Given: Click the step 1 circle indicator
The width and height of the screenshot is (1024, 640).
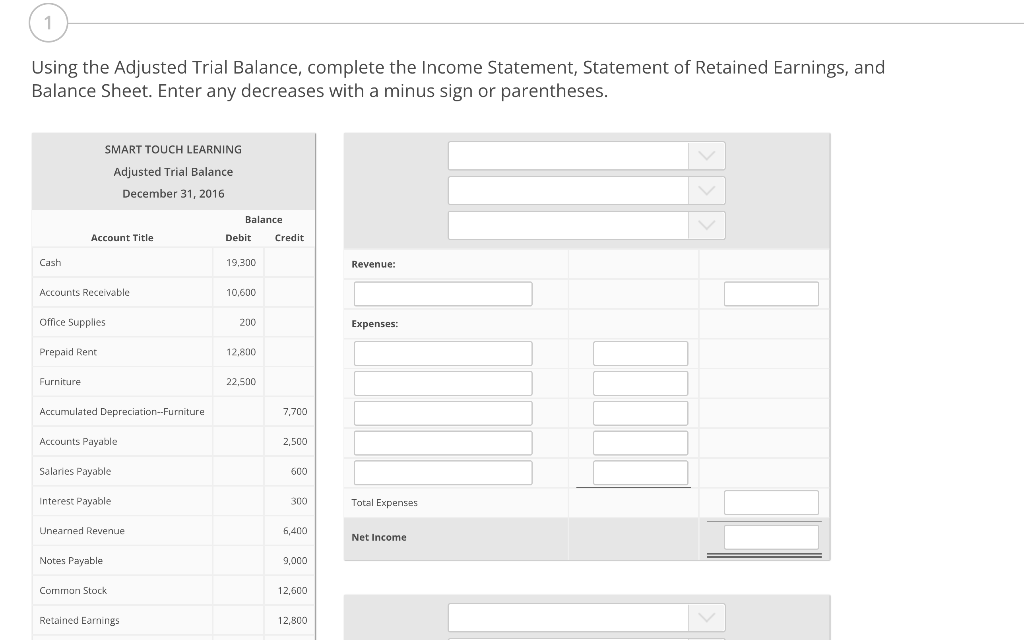Looking at the screenshot, I should coord(48,22).
